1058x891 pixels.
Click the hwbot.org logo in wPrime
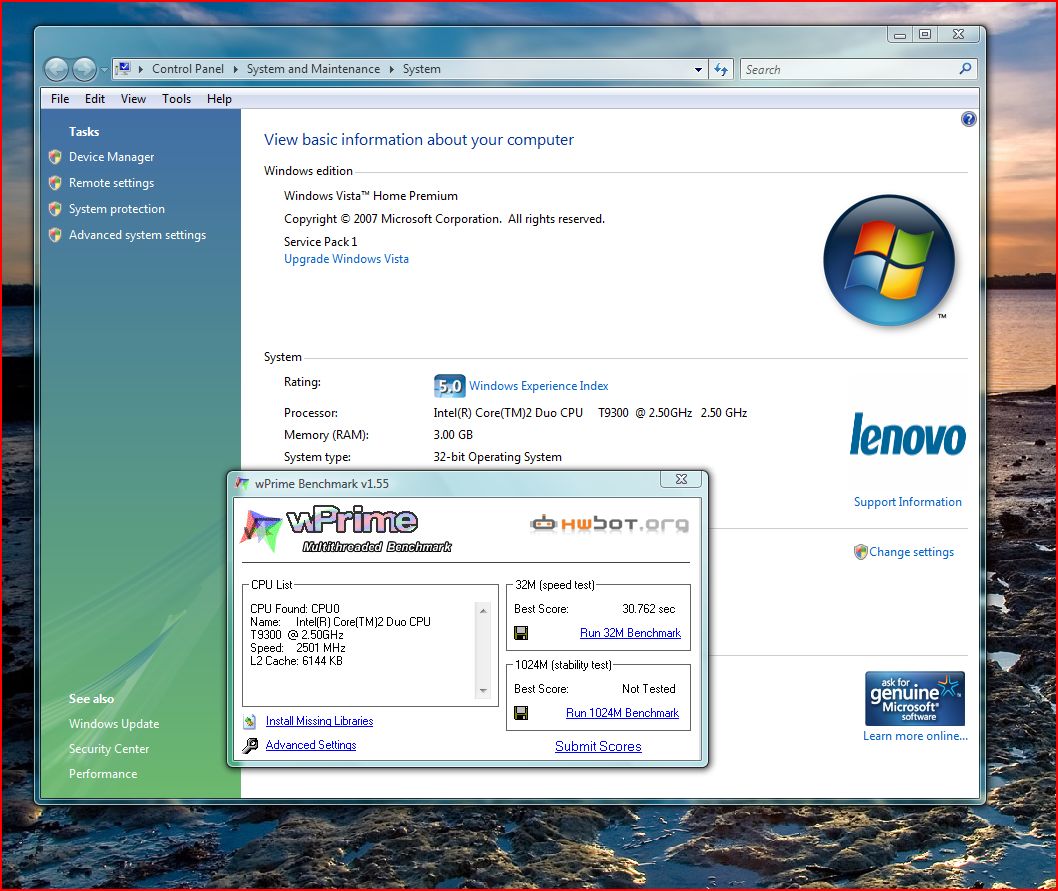click(609, 523)
